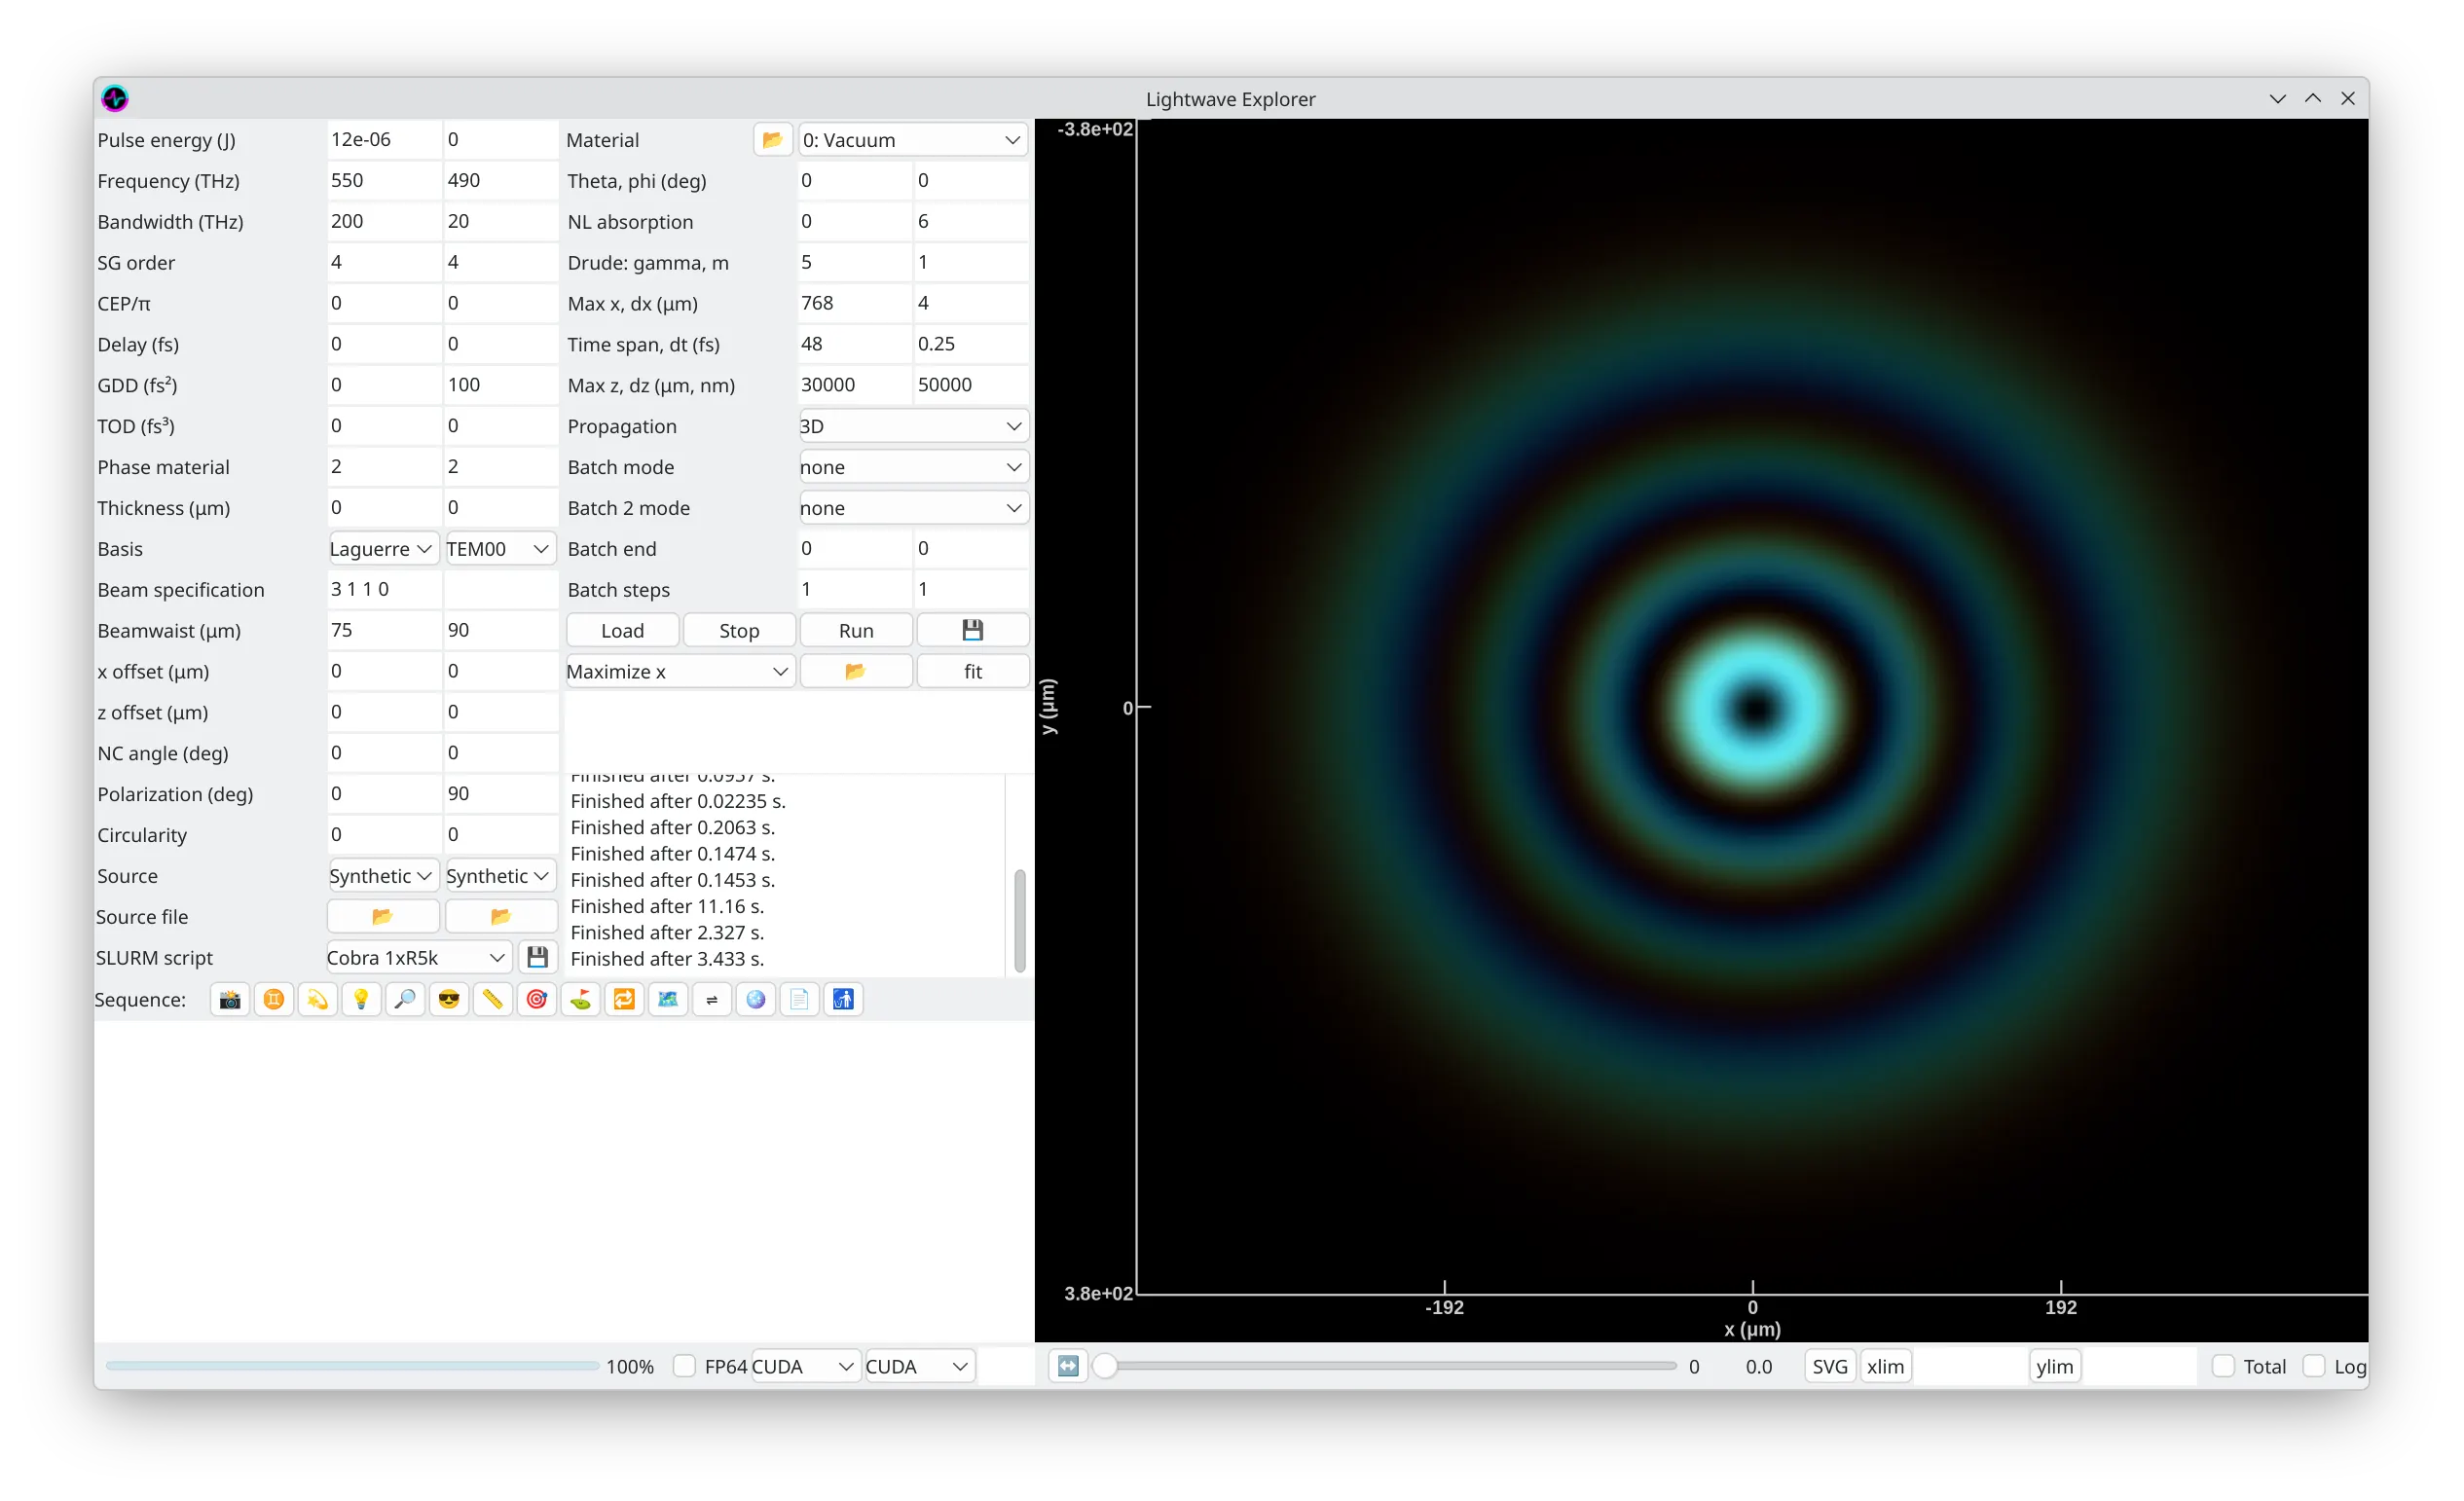Click the camera icon in Sequence row
This screenshot has width=2464, height=1501.
point(229,999)
